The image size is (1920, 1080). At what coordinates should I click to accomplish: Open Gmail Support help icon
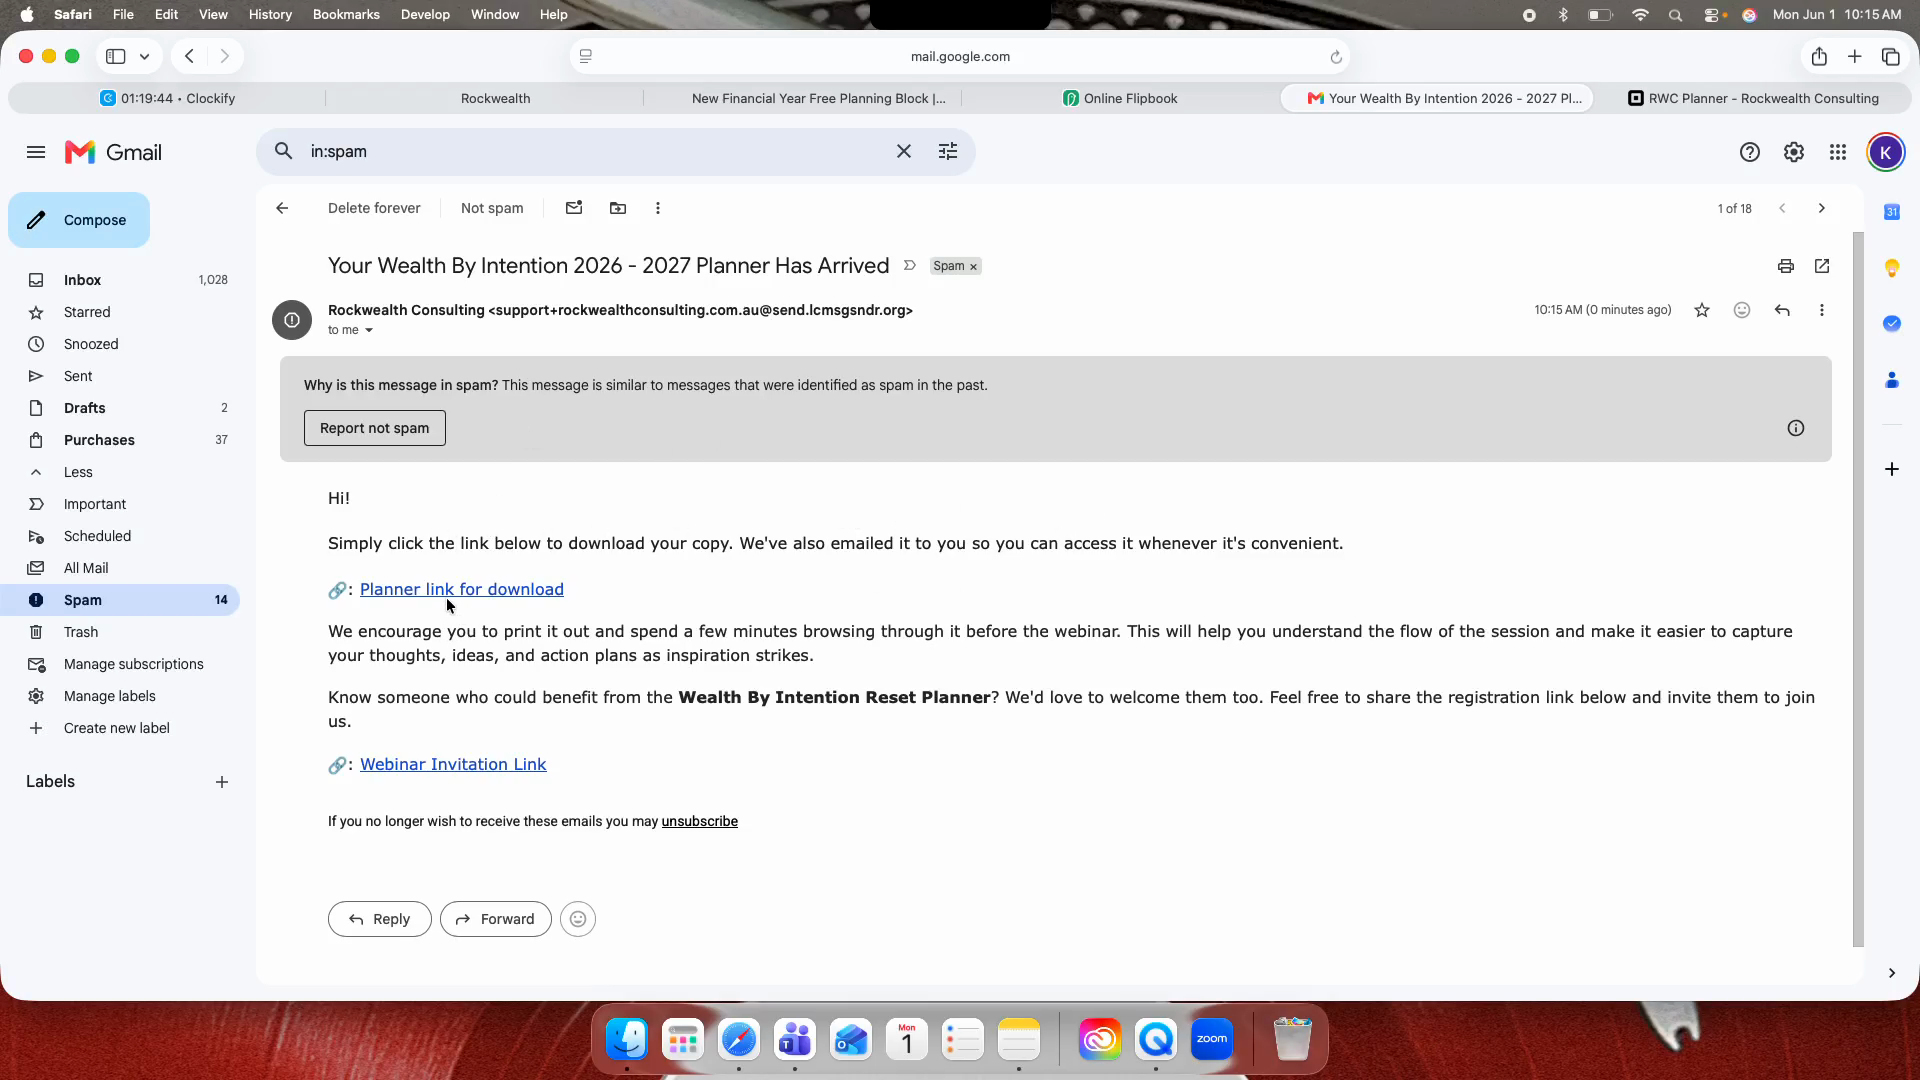point(1749,152)
